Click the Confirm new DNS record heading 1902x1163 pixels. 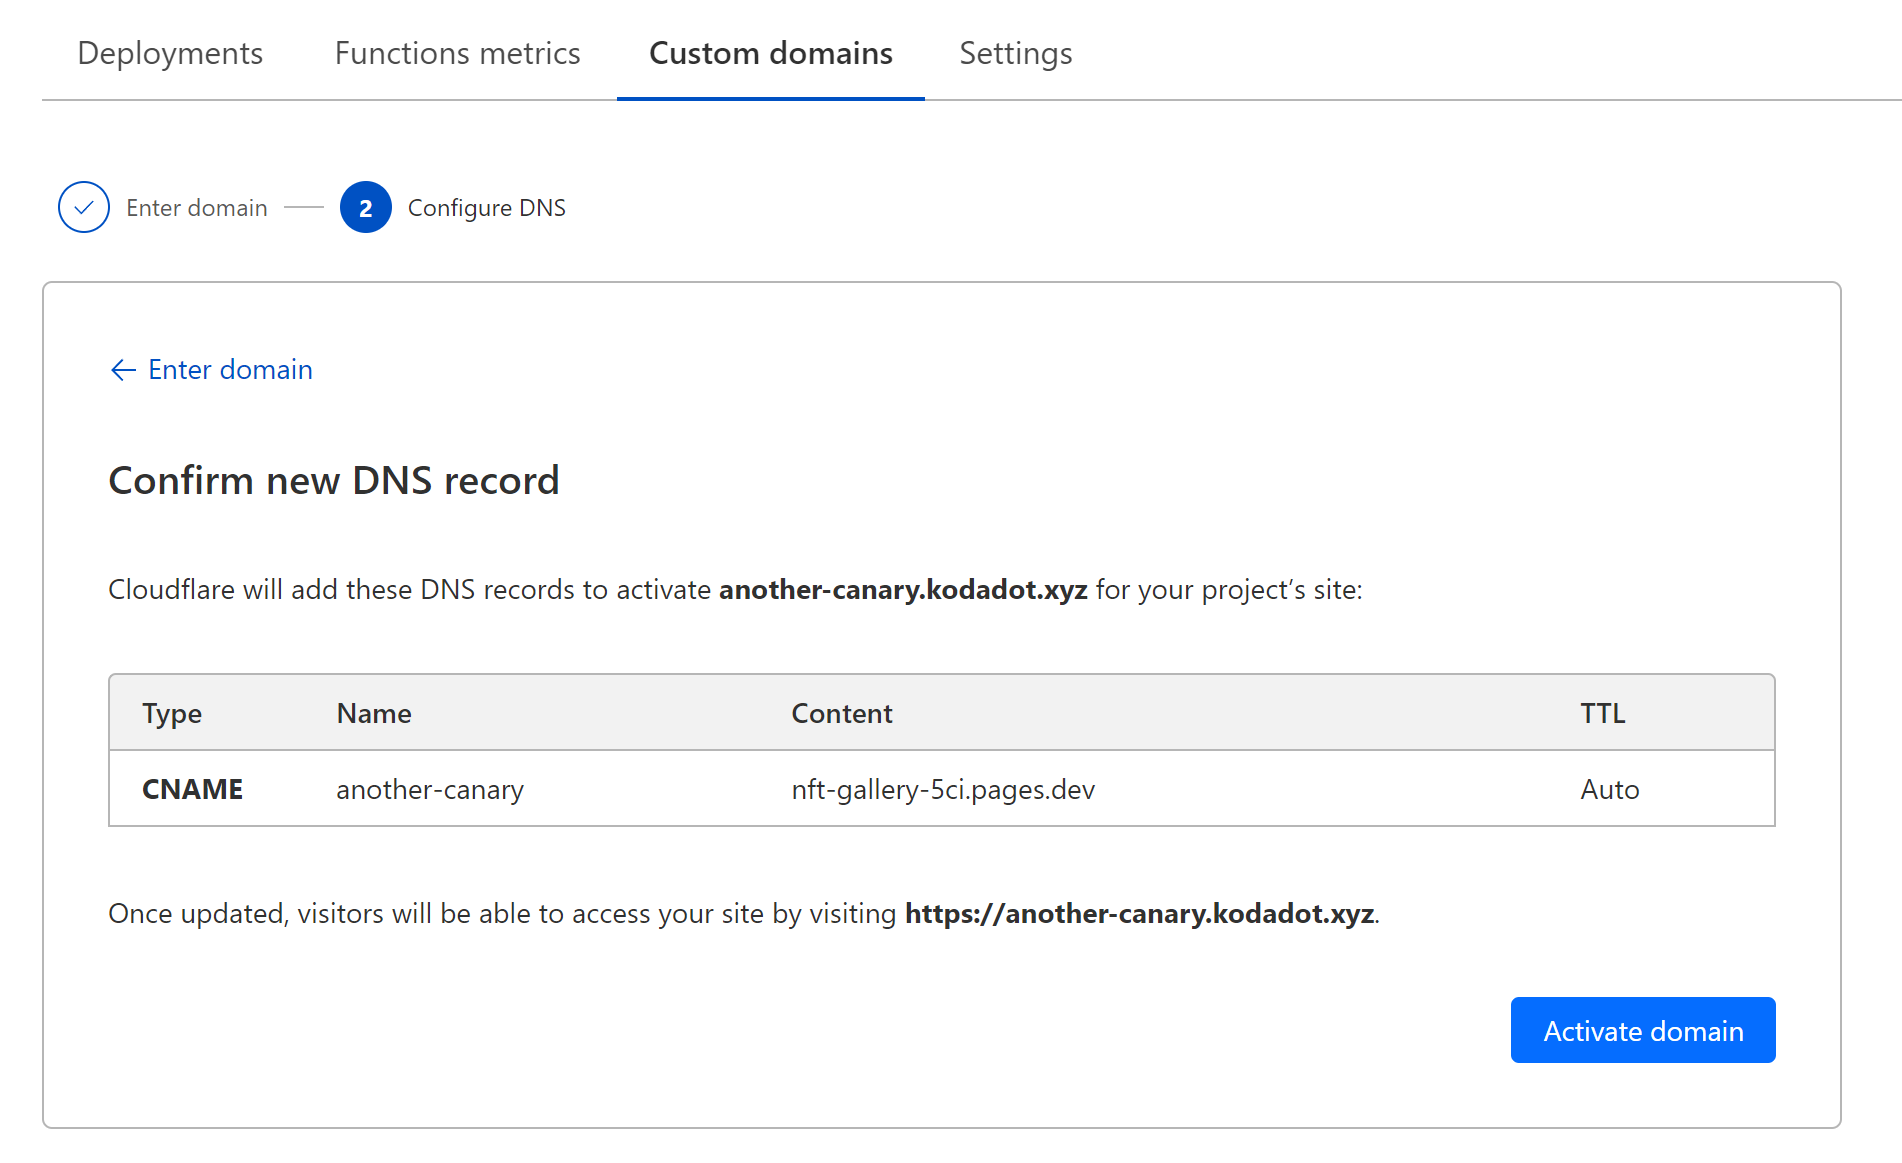(334, 481)
